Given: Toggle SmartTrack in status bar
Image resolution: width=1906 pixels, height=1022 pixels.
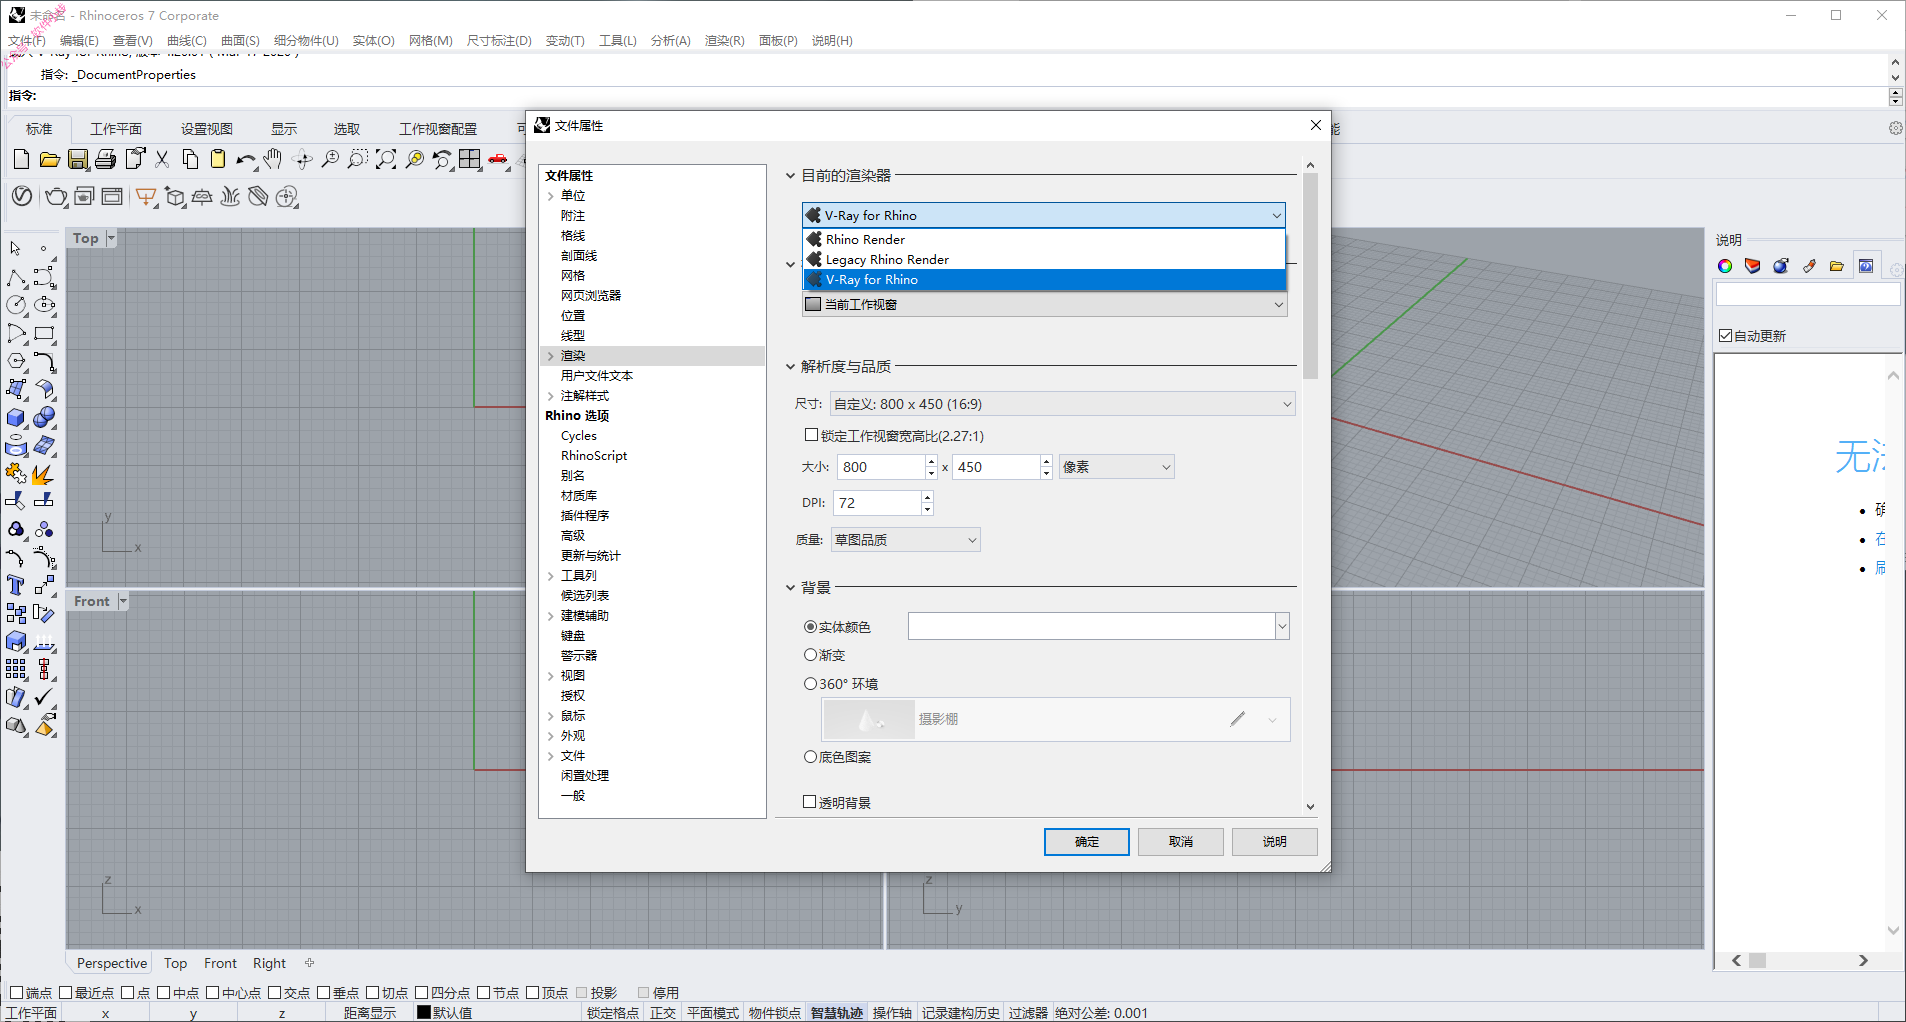Looking at the screenshot, I should point(836,1013).
